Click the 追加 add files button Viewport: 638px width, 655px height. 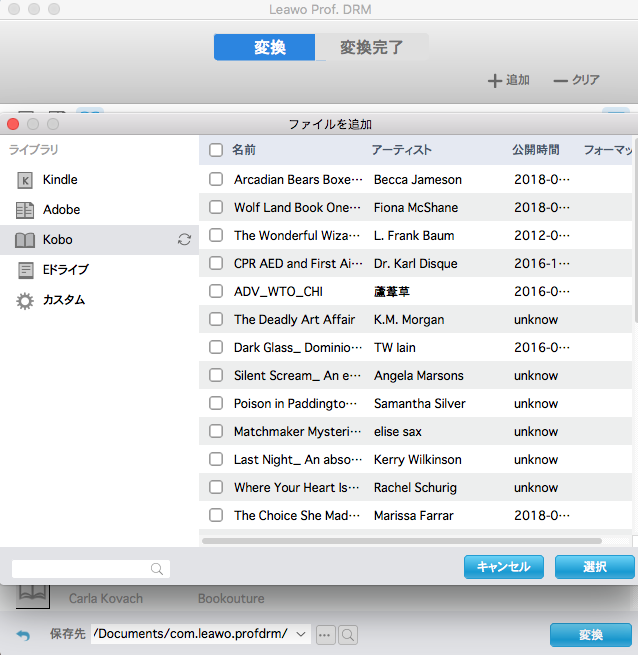[x=508, y=80]
